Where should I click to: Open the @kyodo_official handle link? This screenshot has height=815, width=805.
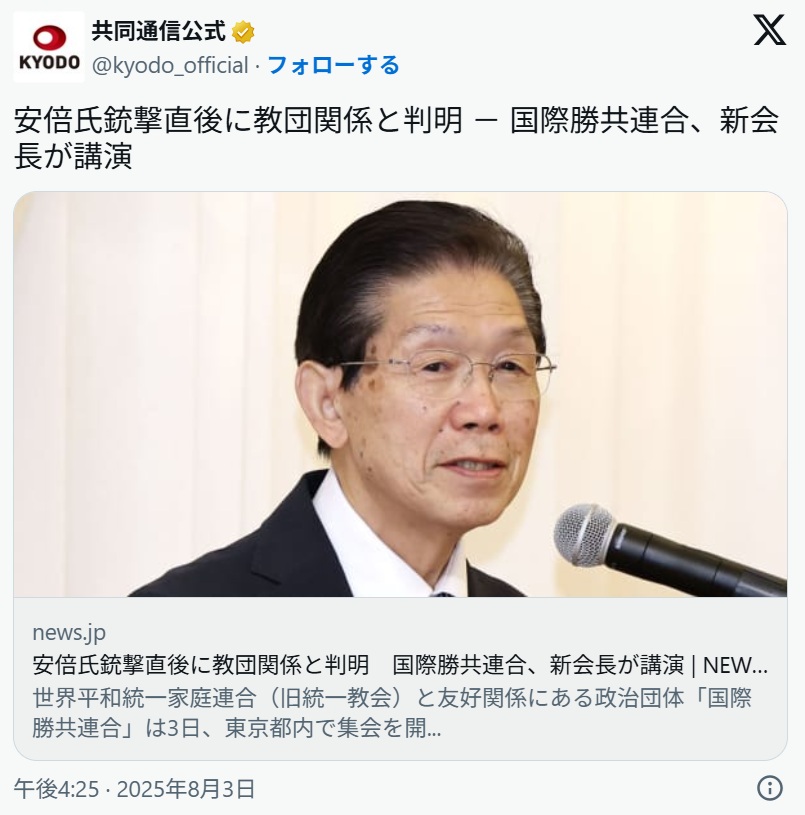coord(170,65)
